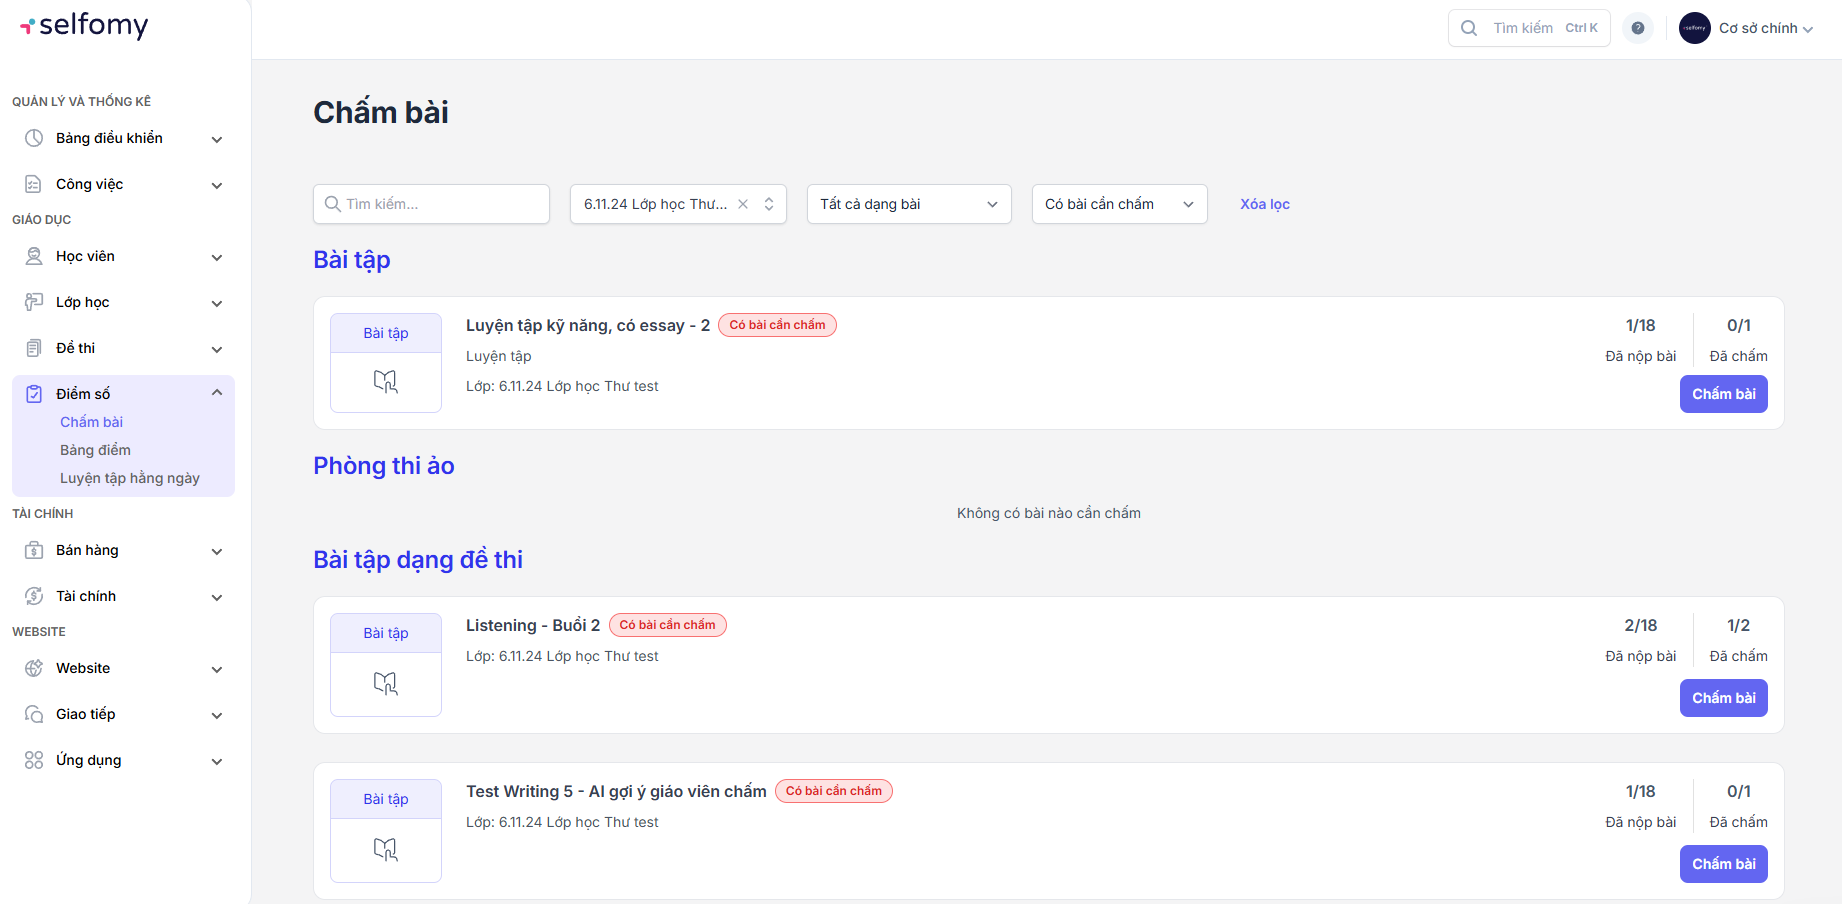Open the Có bài cần chấm filter dropdown

click(x=1118, y=204)
